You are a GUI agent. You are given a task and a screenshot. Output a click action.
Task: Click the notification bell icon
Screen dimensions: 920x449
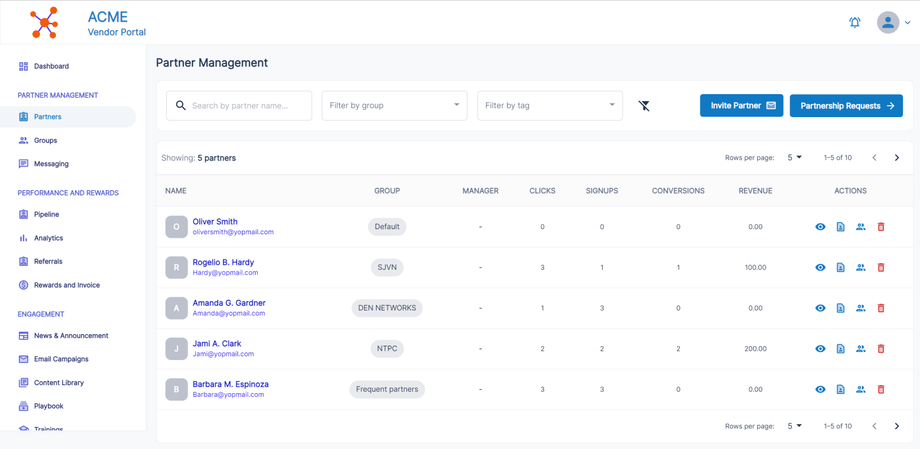pos(854,22)
